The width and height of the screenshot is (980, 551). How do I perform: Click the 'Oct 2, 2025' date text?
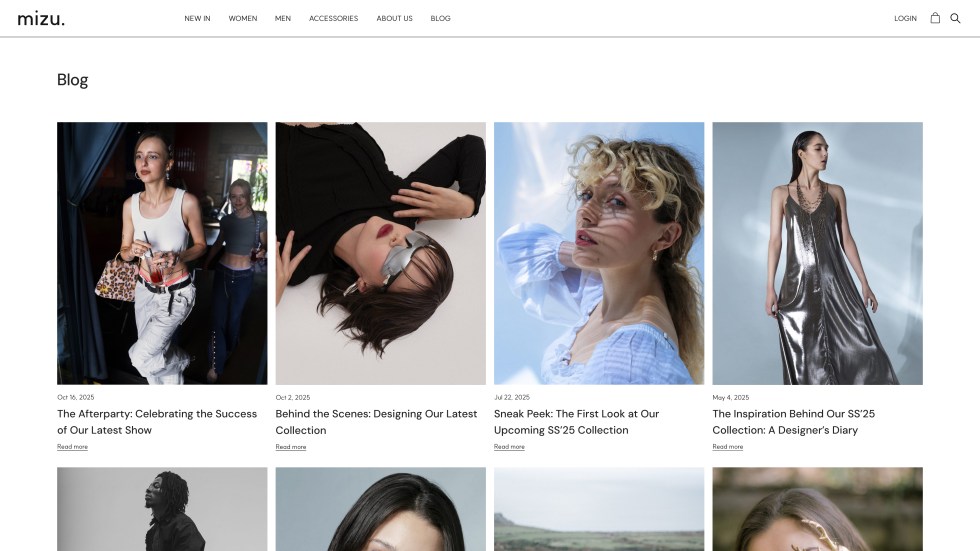292,397
